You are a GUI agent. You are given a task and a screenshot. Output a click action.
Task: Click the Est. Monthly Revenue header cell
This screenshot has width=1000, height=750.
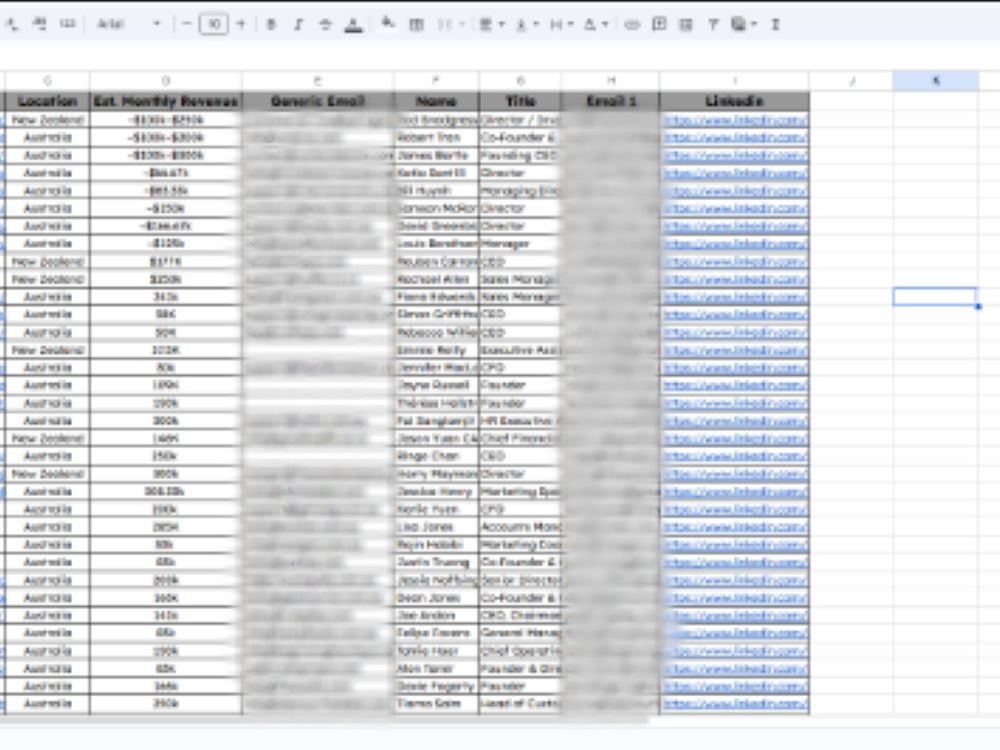(x=166, y=101)
